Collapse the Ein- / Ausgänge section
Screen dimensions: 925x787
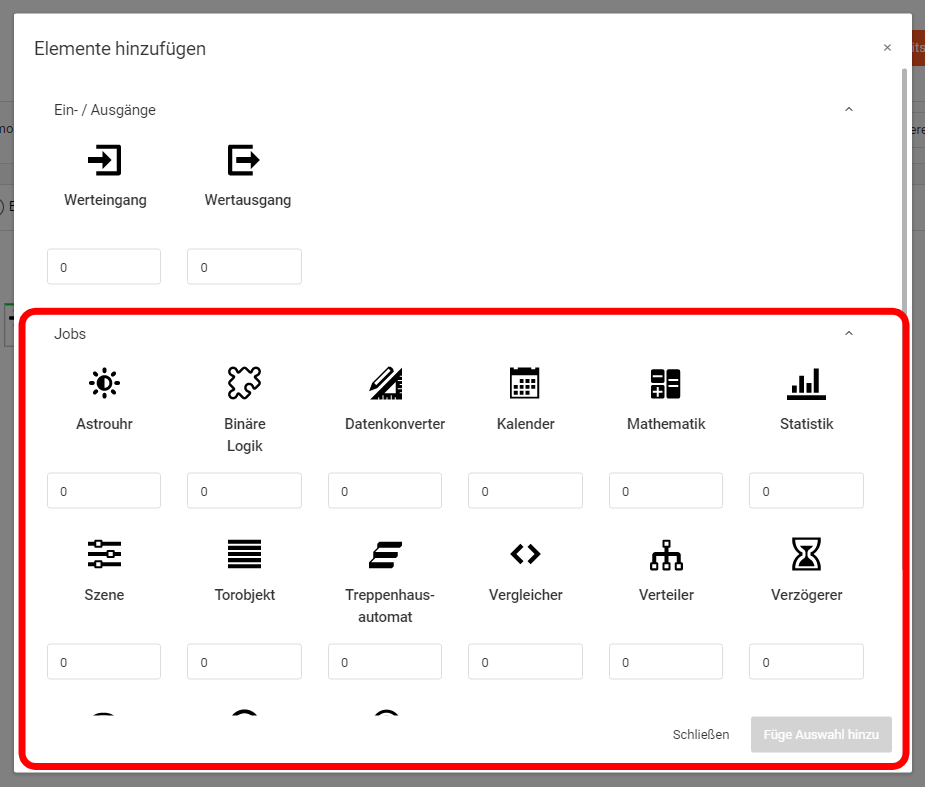(849, 110)
